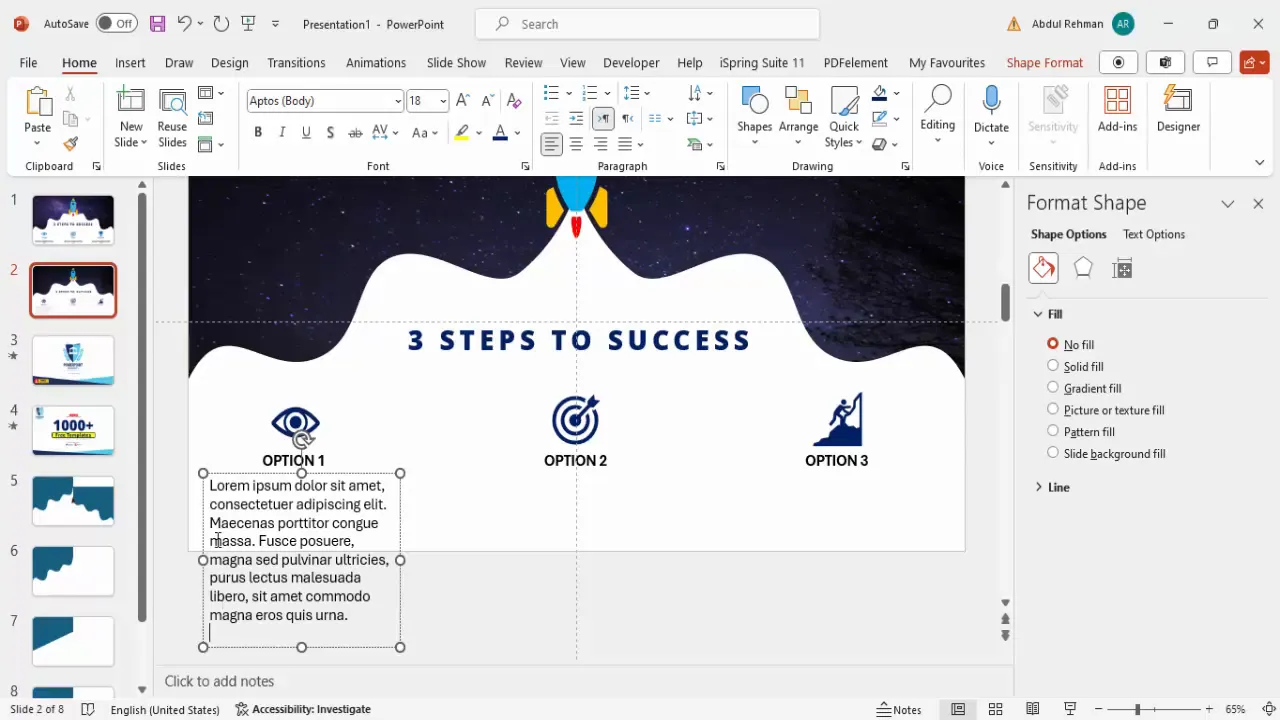Open the font size dropdown
The width and height of the screenshot is (1280, 720).
pyautogui.click(x=443, y=101)
